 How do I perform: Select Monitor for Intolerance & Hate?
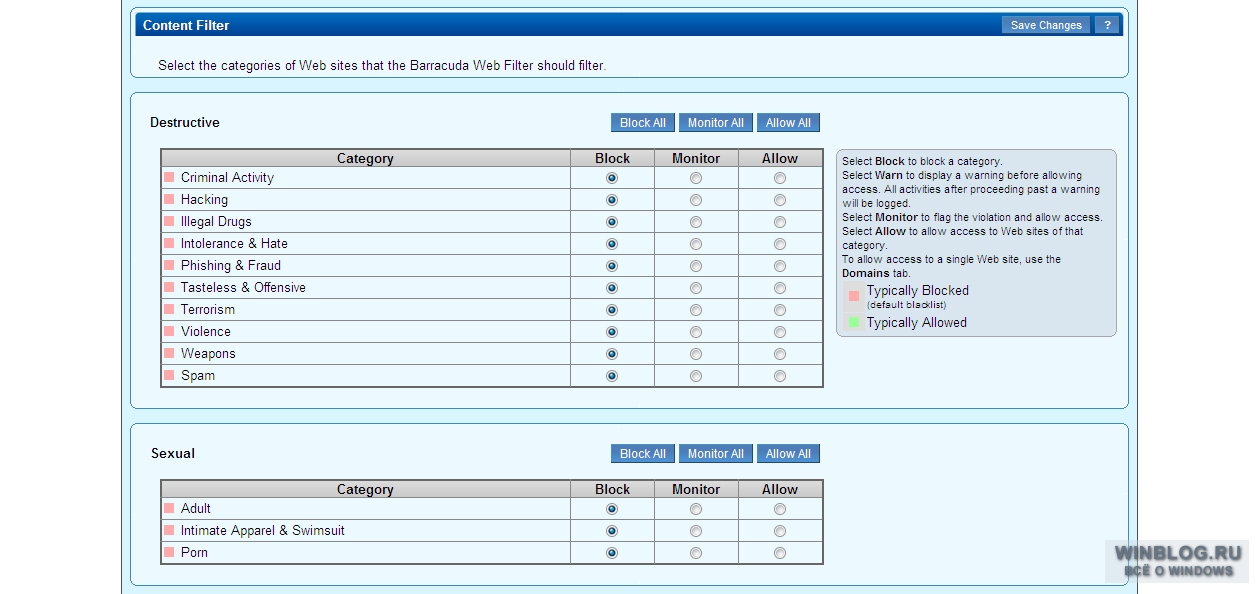[x=696, y=244]
